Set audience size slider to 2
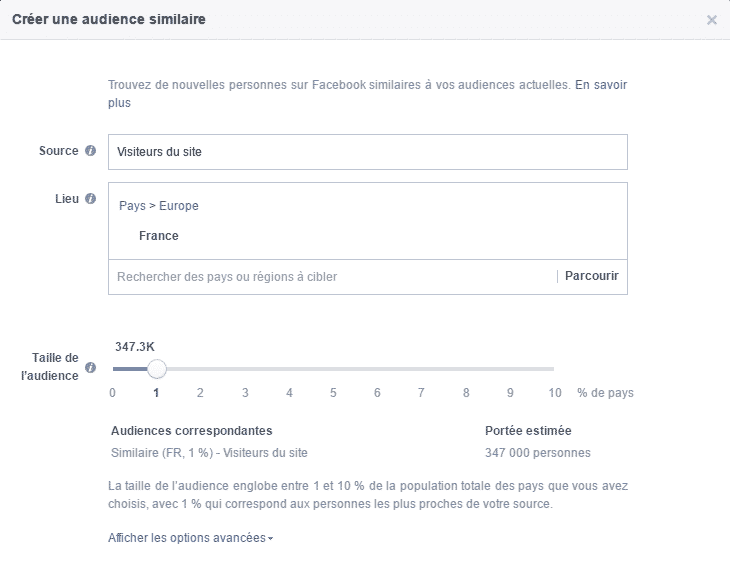This screenshot has width=730, height=575. [x=200, y=369]
